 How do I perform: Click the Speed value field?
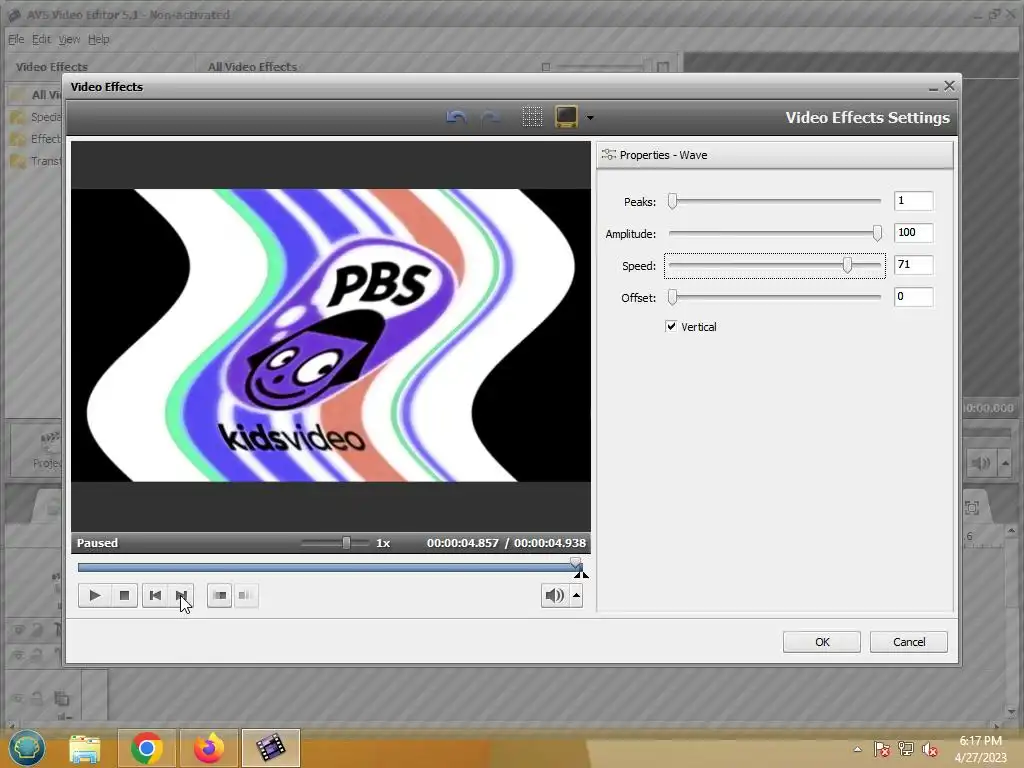coord(913,264)
